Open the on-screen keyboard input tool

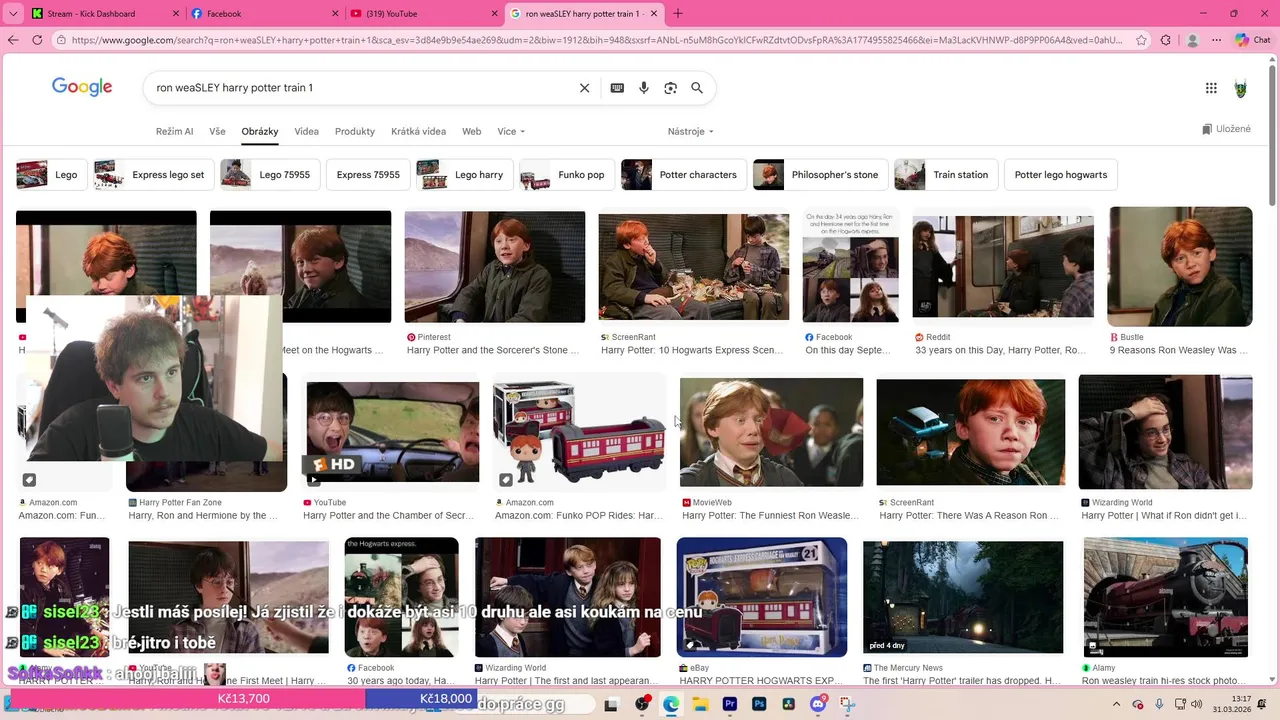(x=617, y=88)
